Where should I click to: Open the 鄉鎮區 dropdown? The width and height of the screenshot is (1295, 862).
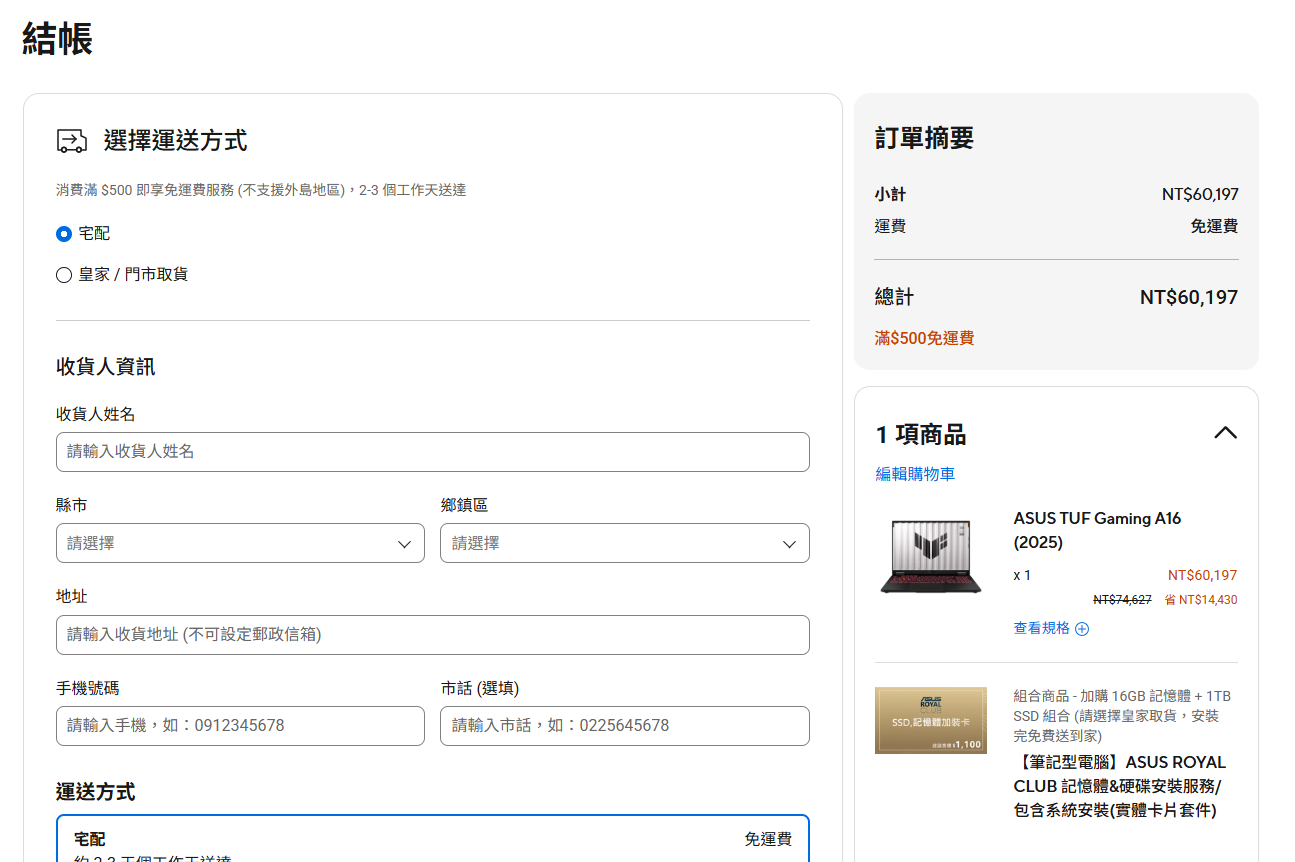pos(625,543)
